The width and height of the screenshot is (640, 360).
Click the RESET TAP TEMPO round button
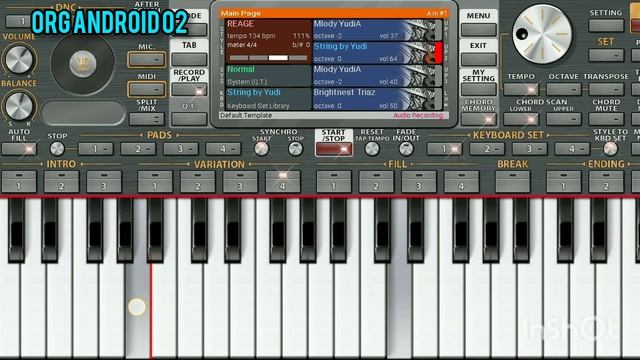pyautogui.click(x=372, y=149)
